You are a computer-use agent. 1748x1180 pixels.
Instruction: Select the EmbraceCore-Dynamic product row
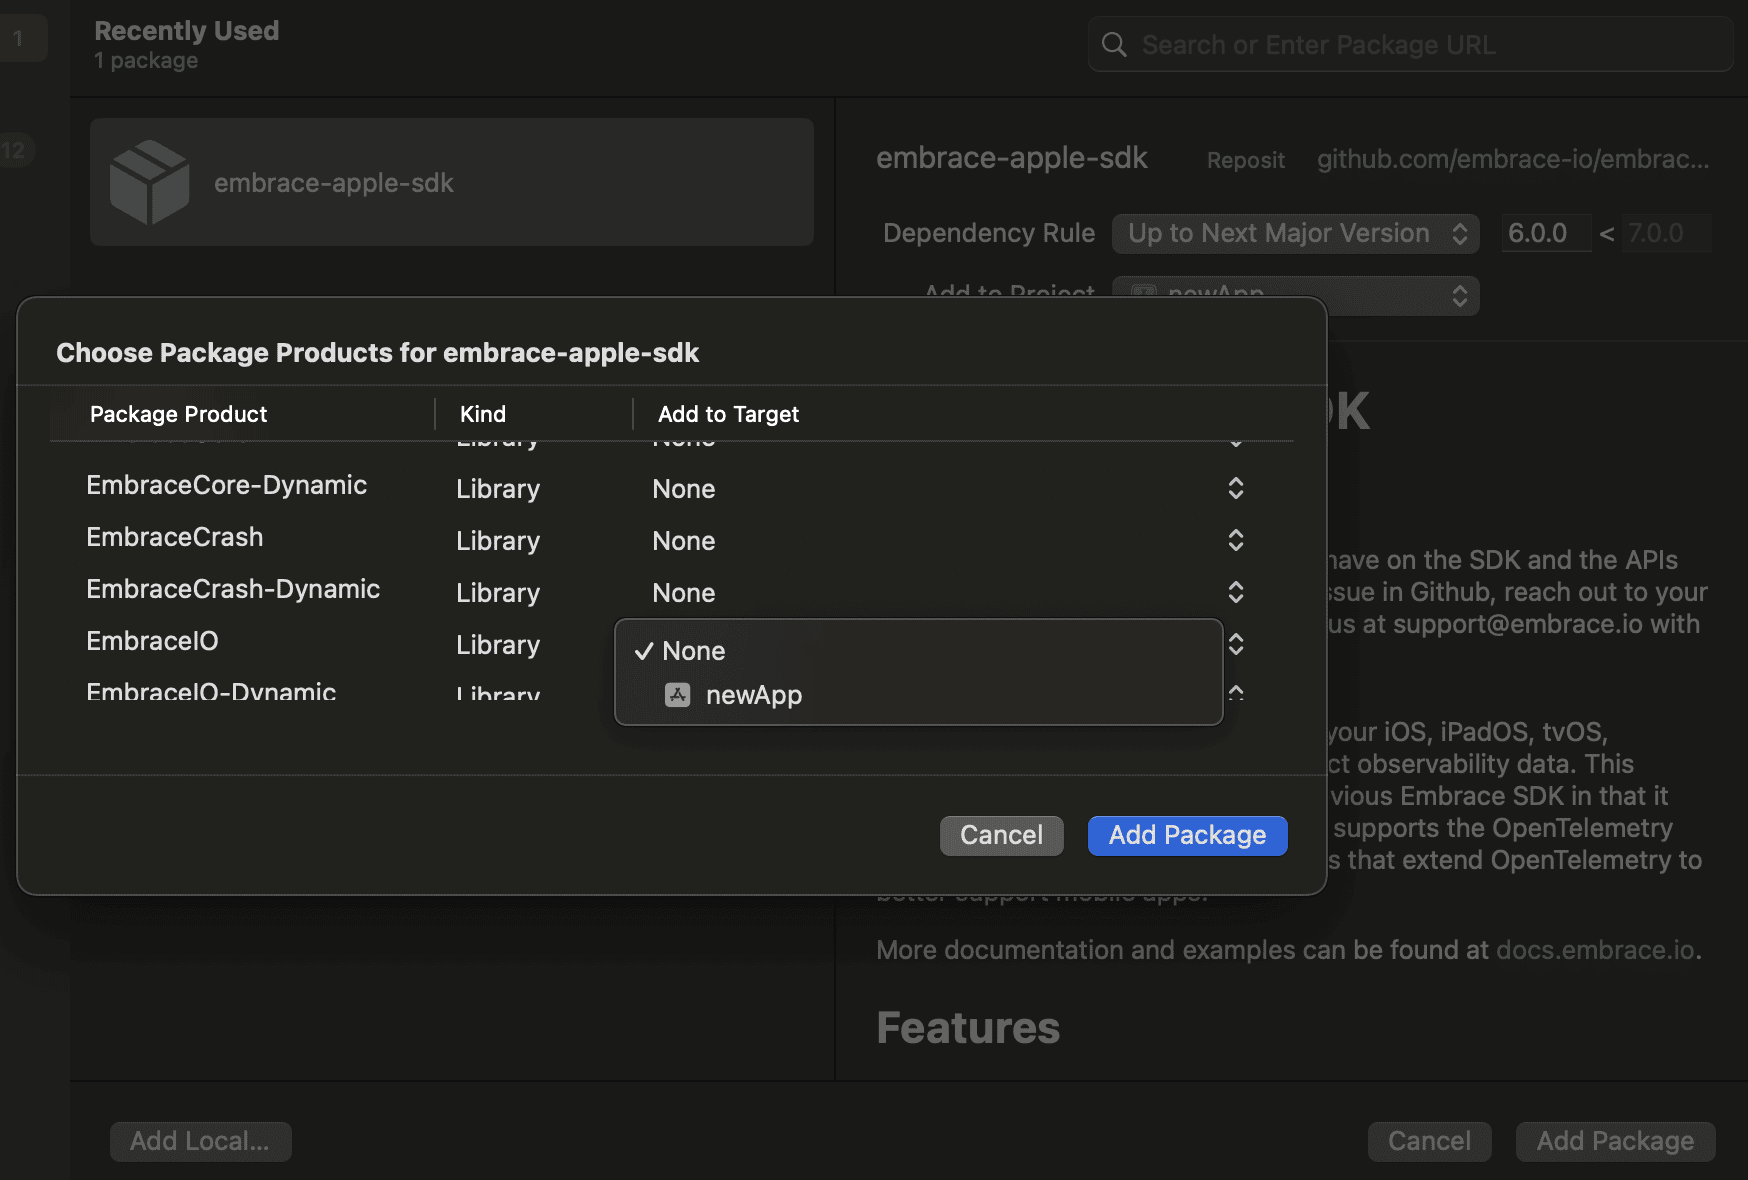pos(670,488)
